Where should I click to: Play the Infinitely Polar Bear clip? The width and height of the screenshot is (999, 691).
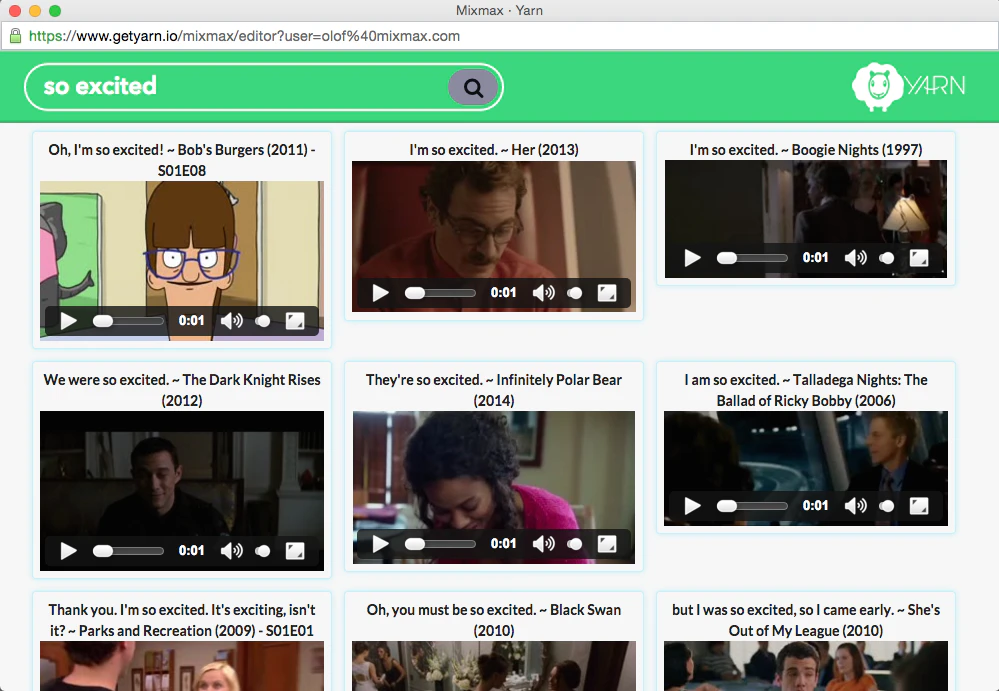coord(380,544)
